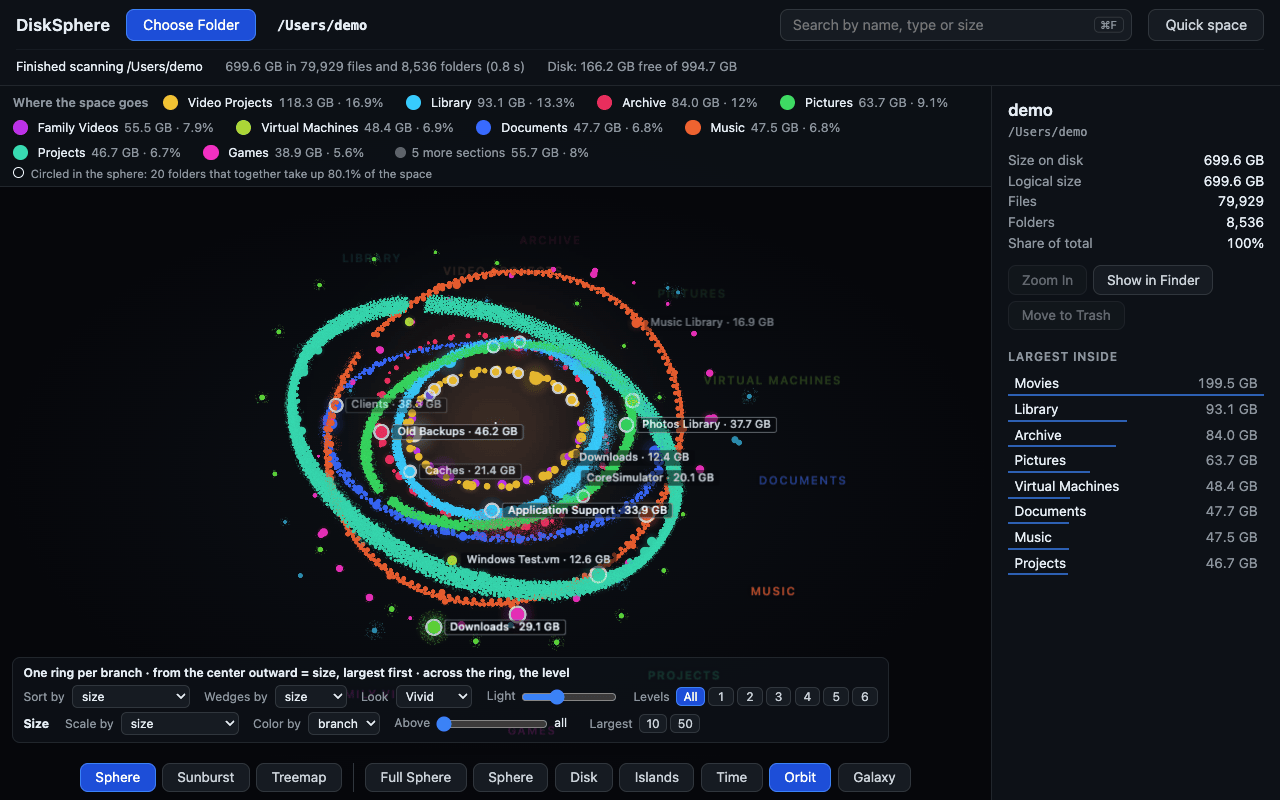1280x800 pixels.
Task: Click the pink Games legend dot
Action: pyautogui.click(x=211, y=153)
